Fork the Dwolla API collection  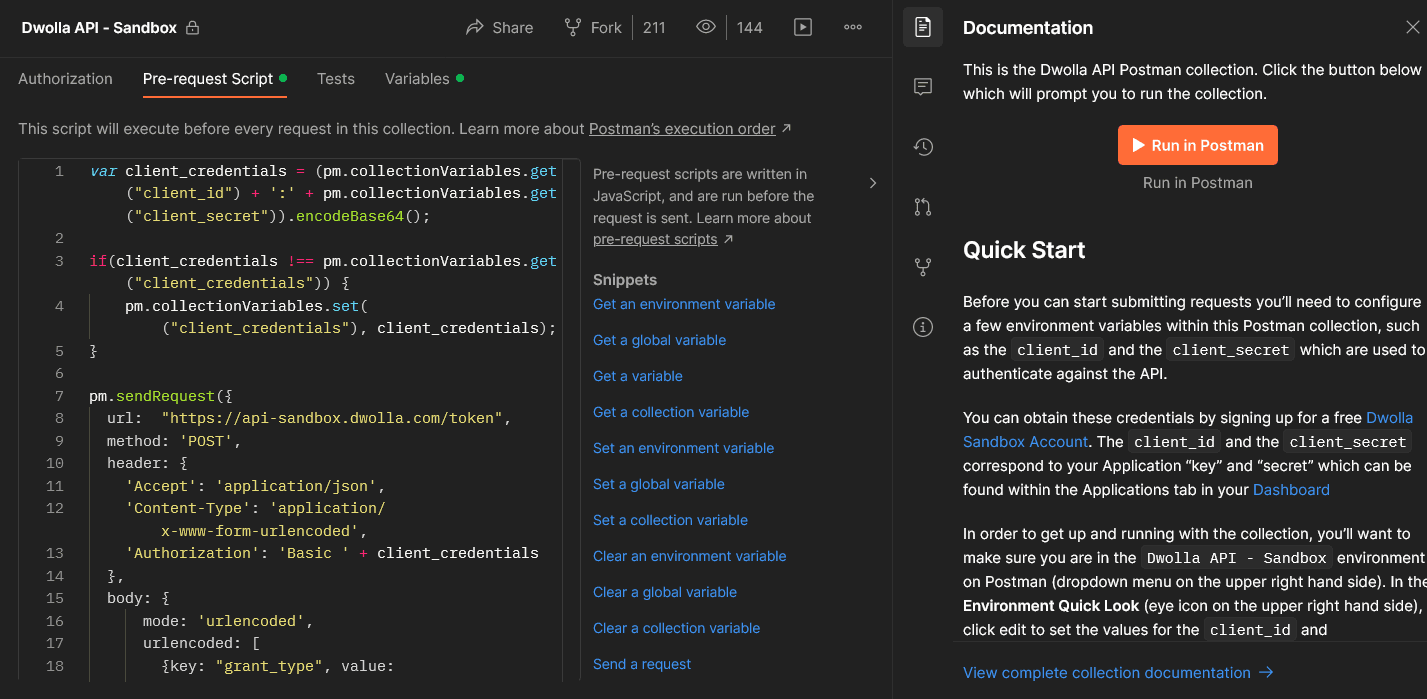point(592,27)
